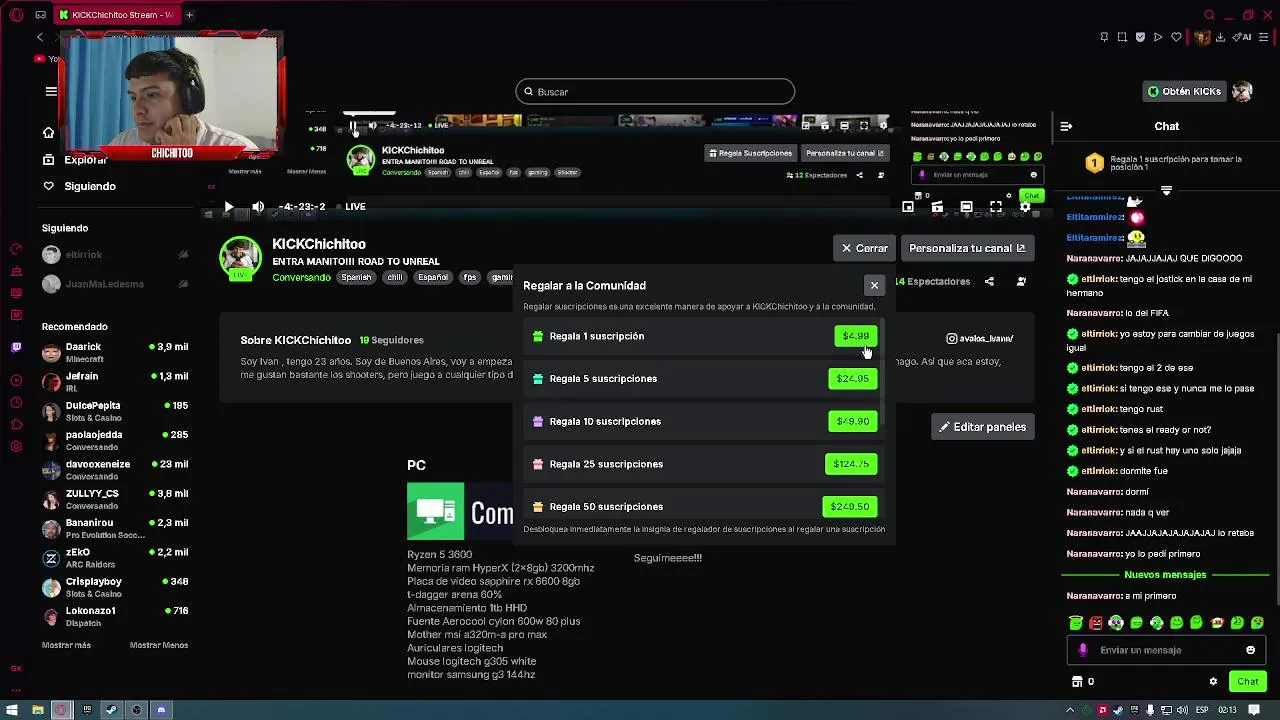The height and width of the screenshot is (720, 1280).
Task: Open recommended channel Lokonazo1
Action: 115,616
